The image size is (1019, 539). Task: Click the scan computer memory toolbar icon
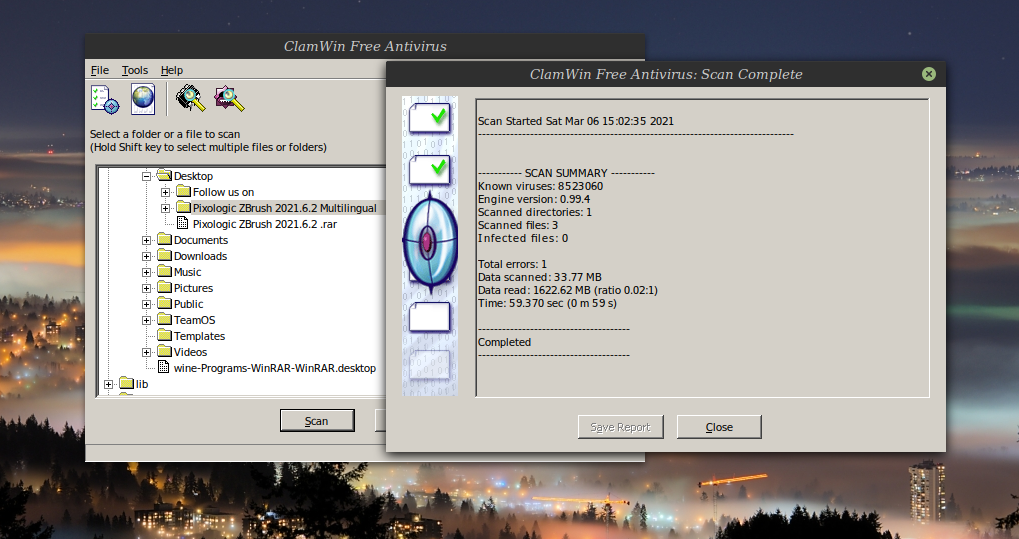pyautogui.click(x=190, y=99)
